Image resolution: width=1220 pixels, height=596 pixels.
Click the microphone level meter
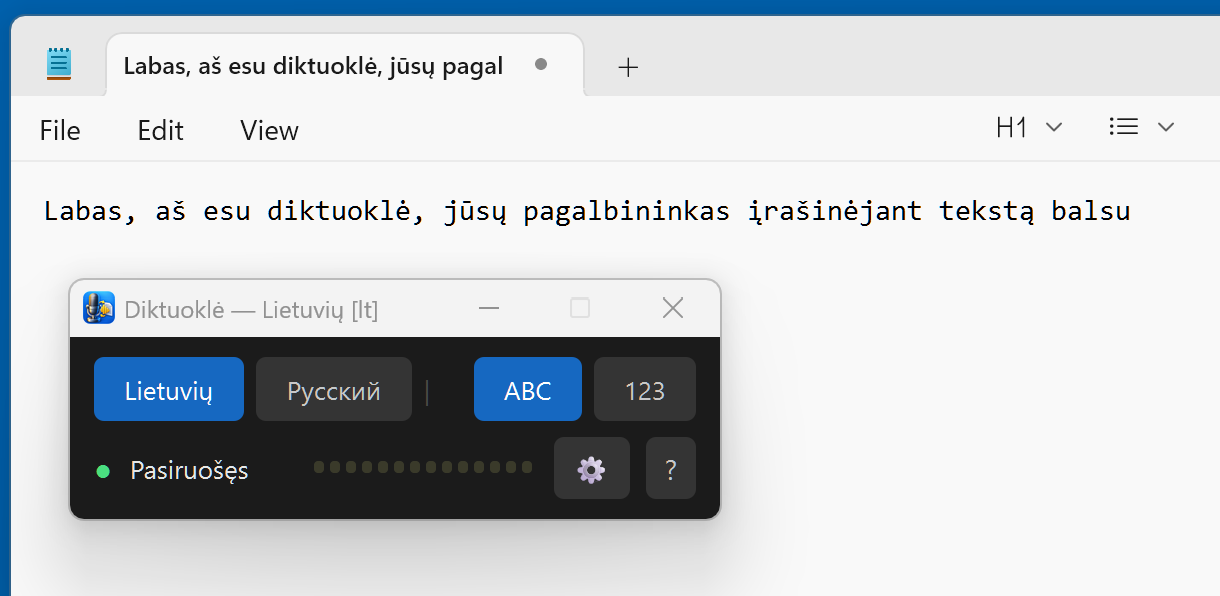click(422, 467)
